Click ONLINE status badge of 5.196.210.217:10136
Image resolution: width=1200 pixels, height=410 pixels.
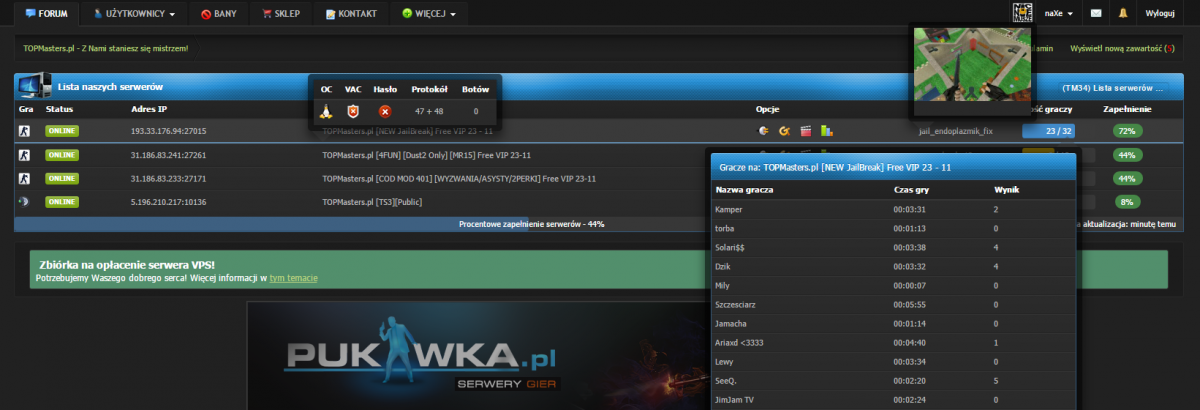62,201
